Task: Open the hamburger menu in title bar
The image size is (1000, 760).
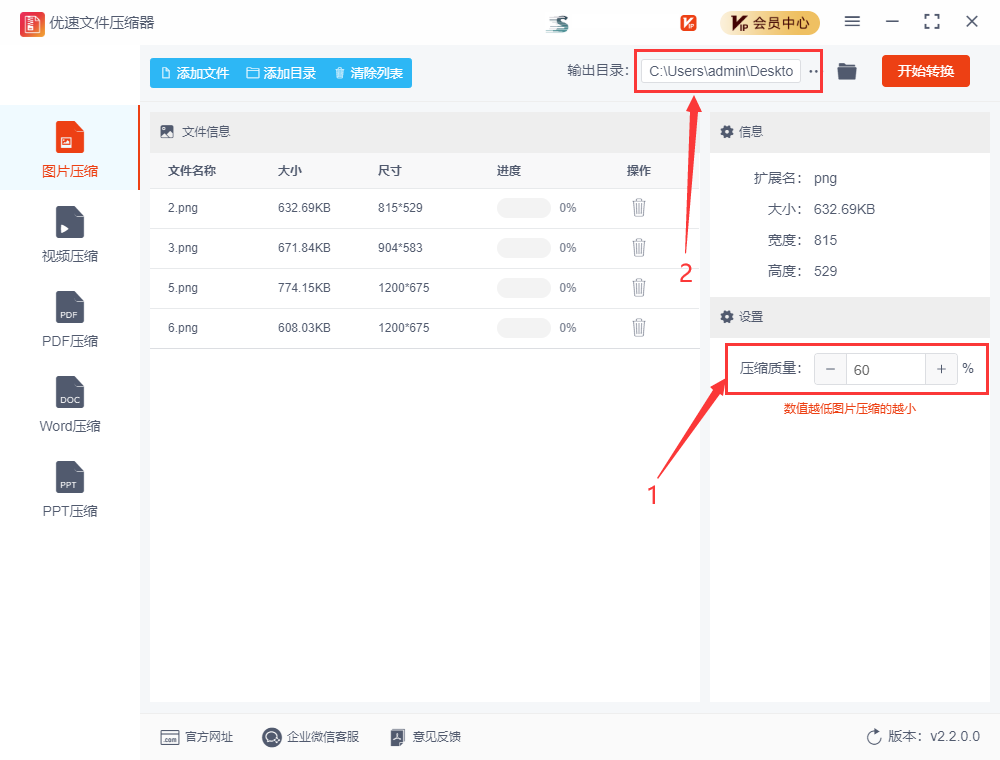Action: [x=852, y=22]
